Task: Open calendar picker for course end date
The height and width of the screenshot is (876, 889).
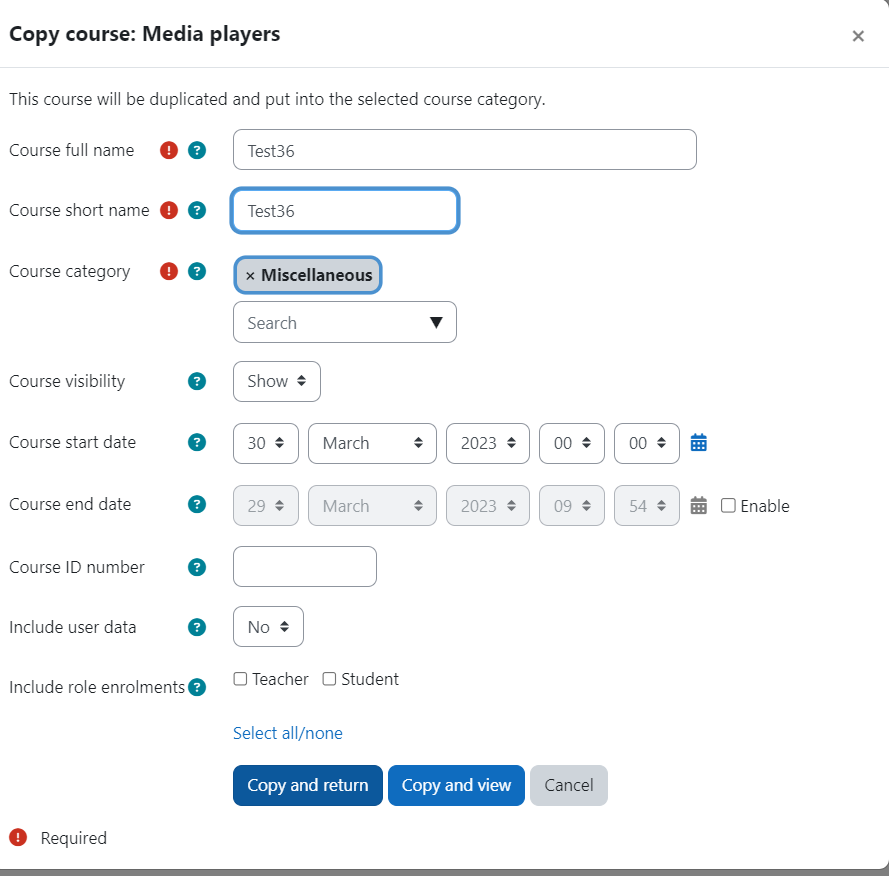Action: click(x=698, y=505)
